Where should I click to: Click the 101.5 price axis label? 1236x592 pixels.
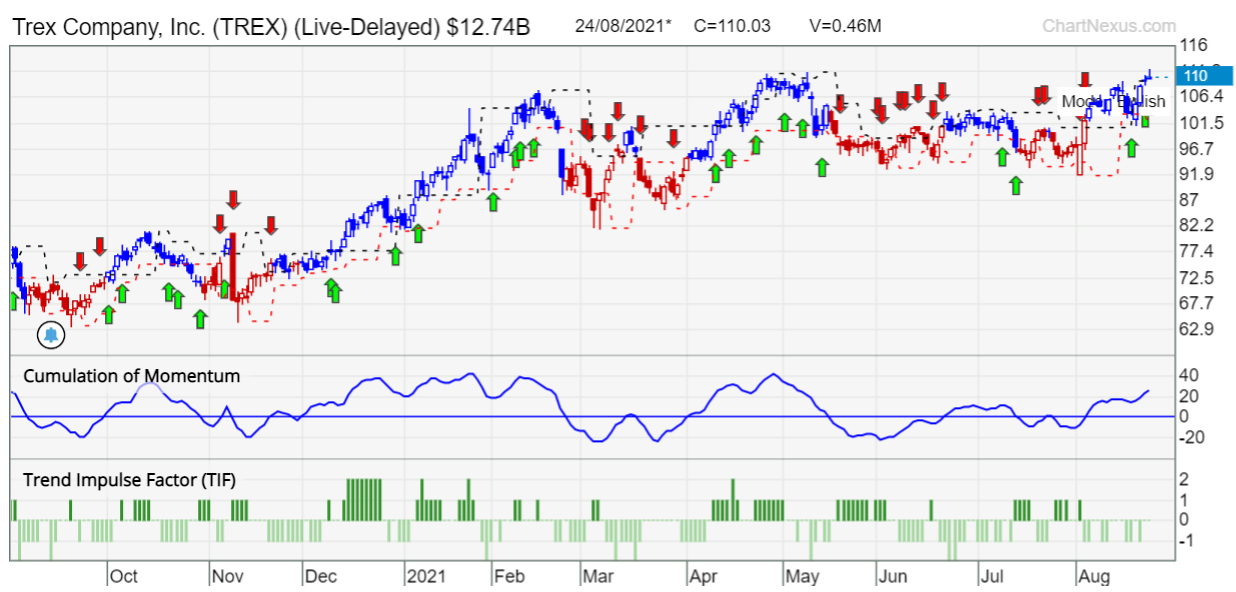tap(1201, 123)
